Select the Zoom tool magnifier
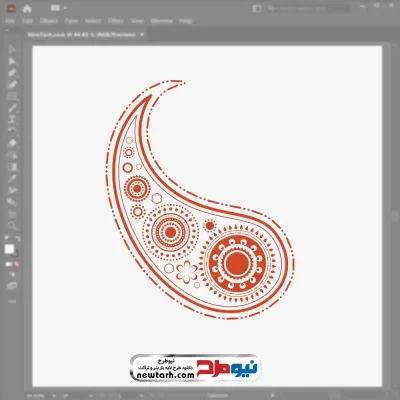The width and height of the screenshot is (400, 400). (x=12, y=226)
